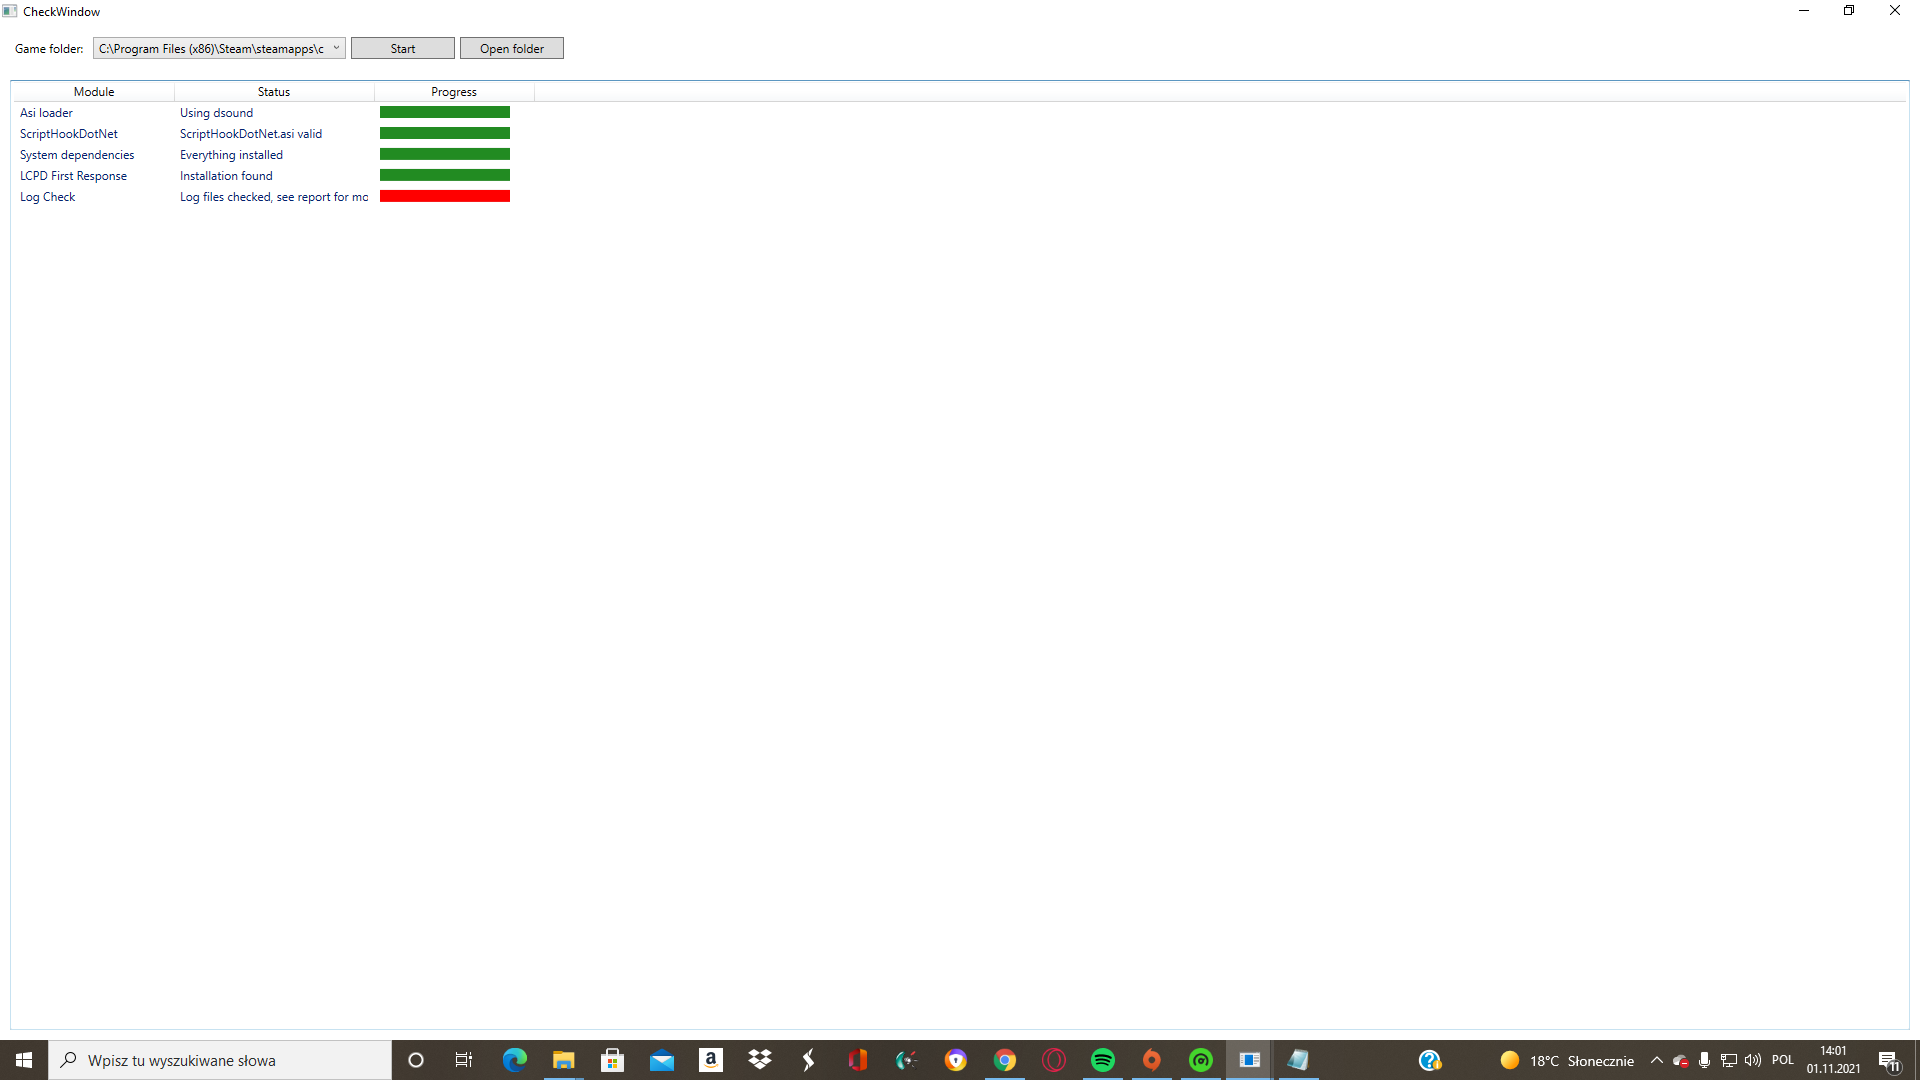Open the Microsoft Store taskbar icon
1920x1080 pixels.
coord(612,1060)
